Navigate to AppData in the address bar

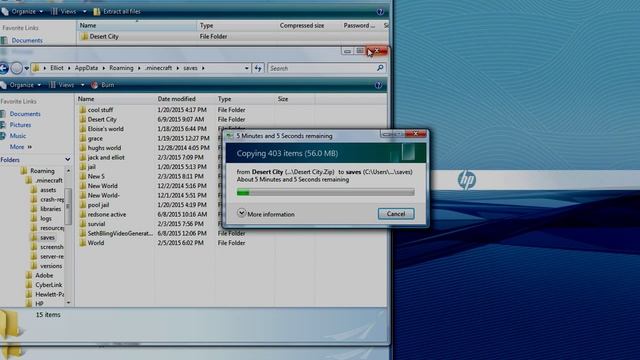pos(86,68)
